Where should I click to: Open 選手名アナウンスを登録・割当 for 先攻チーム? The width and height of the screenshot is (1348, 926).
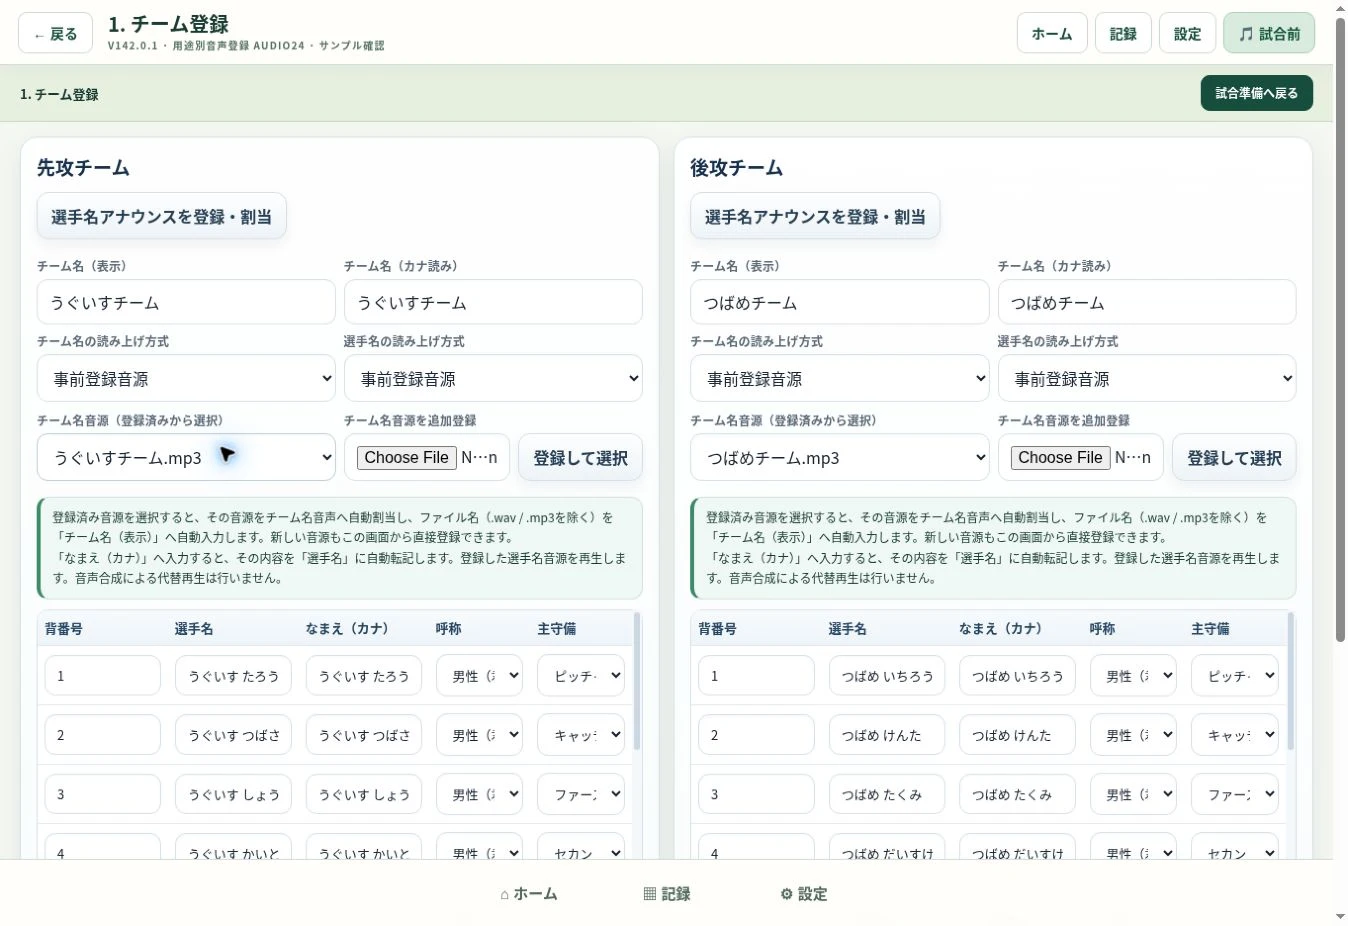pos(162,216)
